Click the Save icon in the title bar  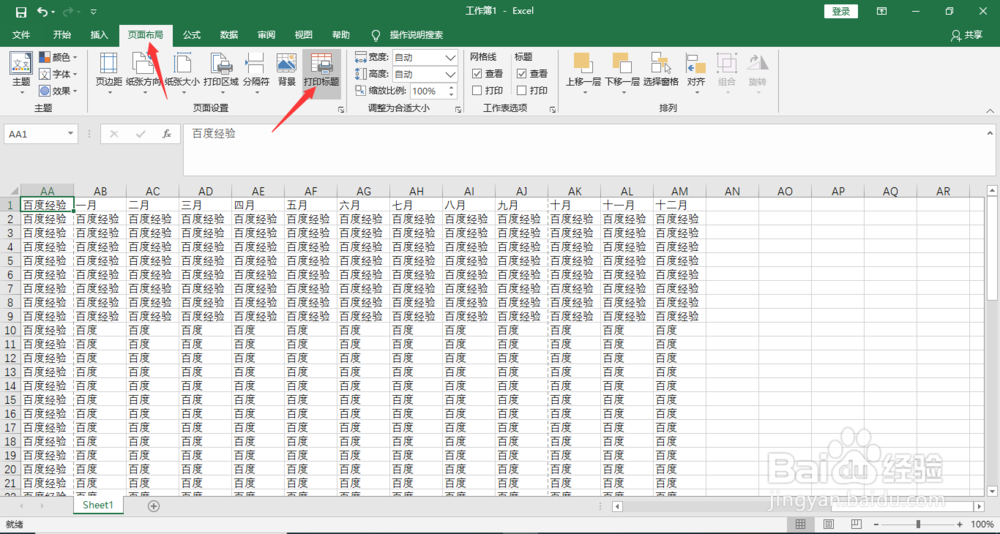pos(21,11)
